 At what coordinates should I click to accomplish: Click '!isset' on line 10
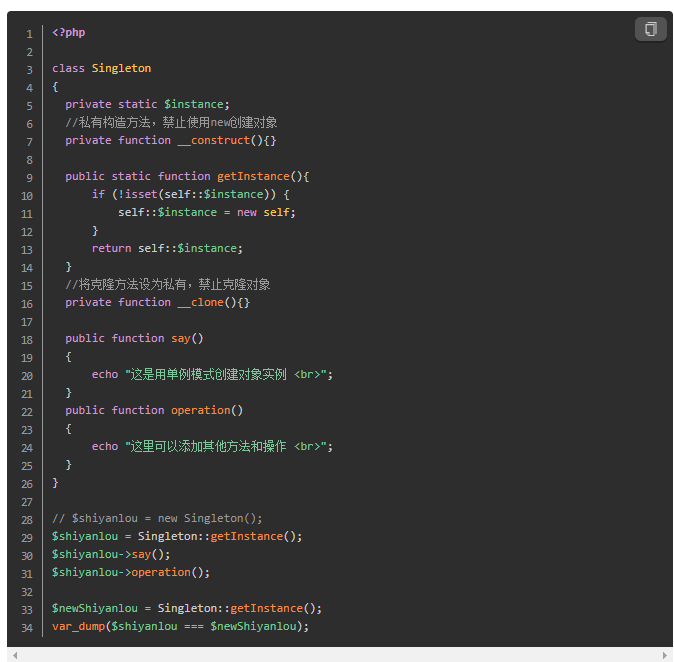(x=138, y=194)
